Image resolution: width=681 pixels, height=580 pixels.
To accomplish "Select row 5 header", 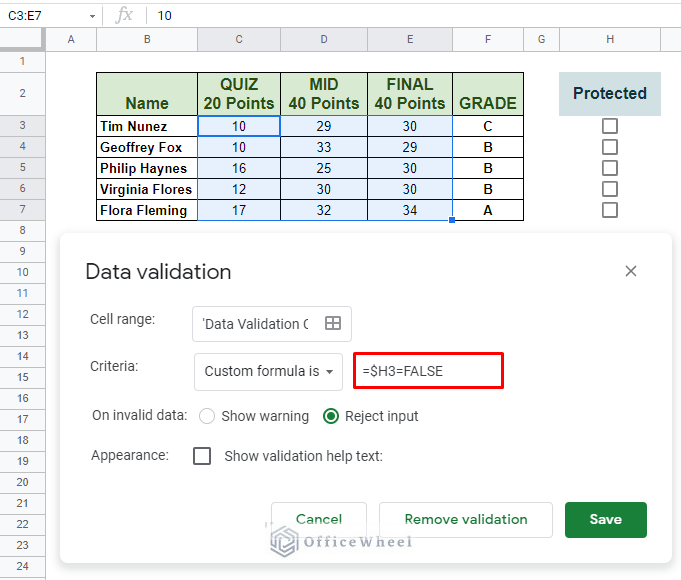I will (x=22, y=168).
